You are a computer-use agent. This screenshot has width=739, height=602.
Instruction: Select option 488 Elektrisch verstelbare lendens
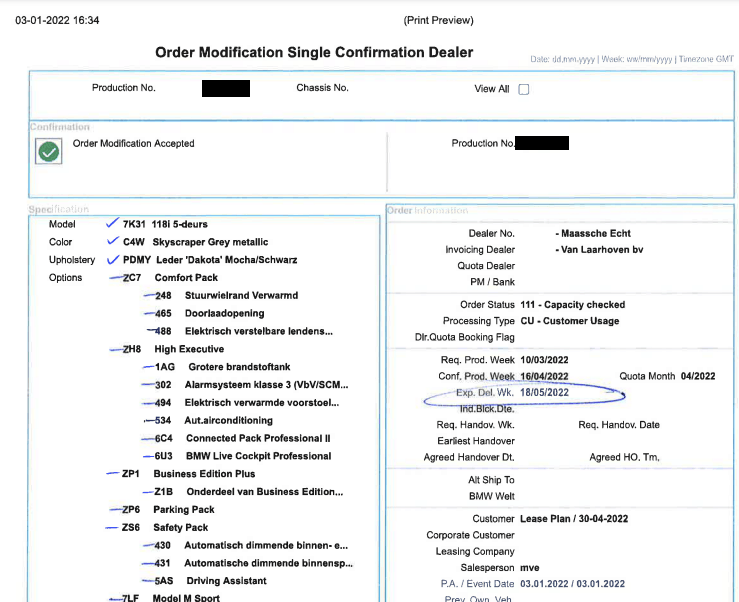pyautogui.click(x=244, y=331)
